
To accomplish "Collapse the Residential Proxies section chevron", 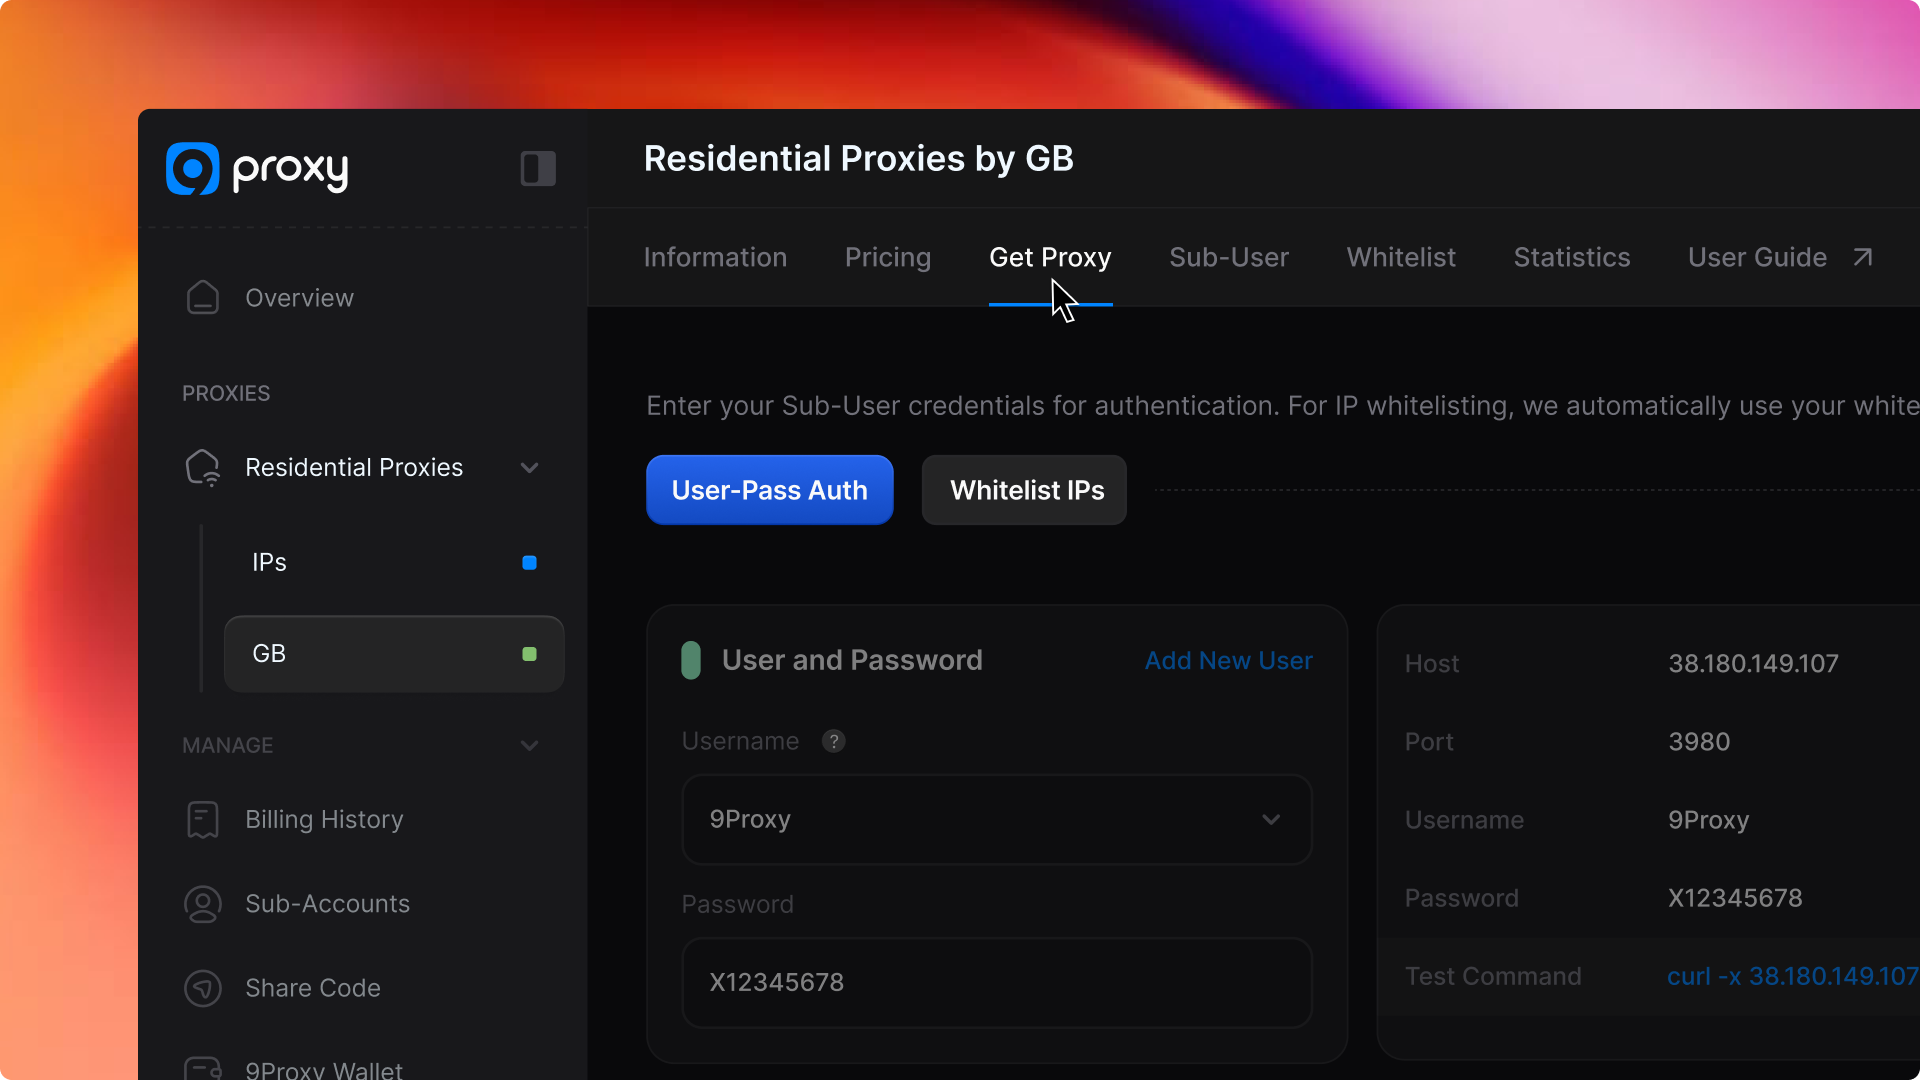I will click(530, 467).
